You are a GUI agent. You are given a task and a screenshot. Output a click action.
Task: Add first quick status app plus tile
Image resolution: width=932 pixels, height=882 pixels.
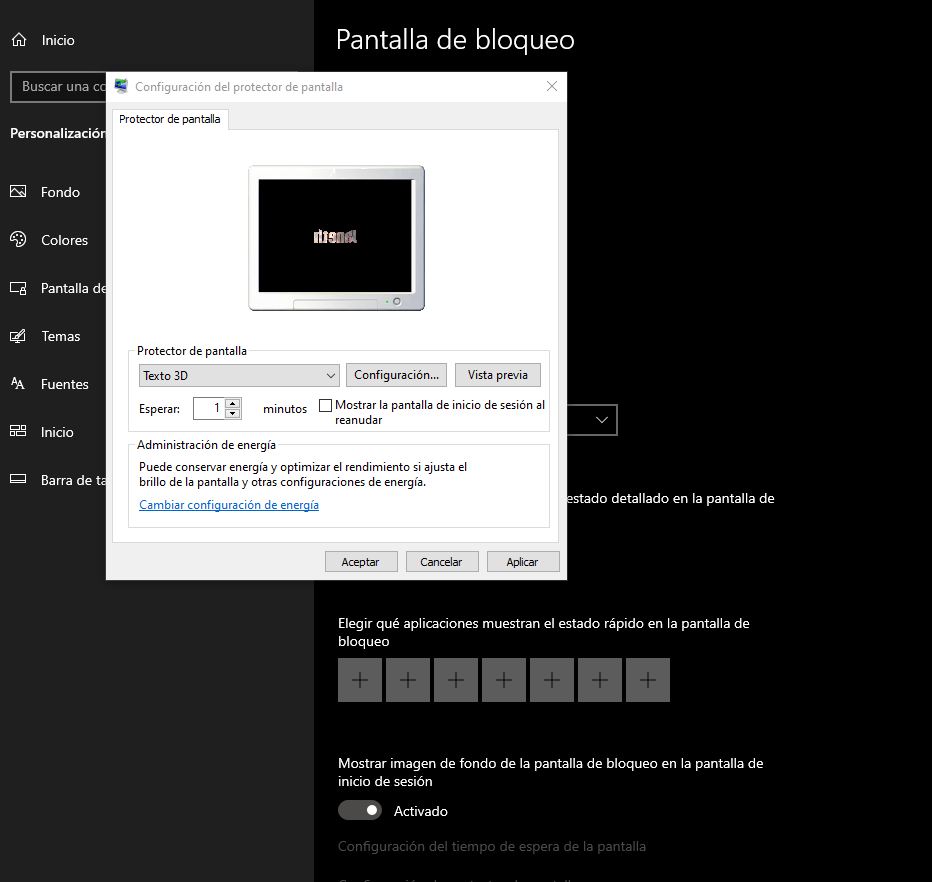tap(360, 680)
